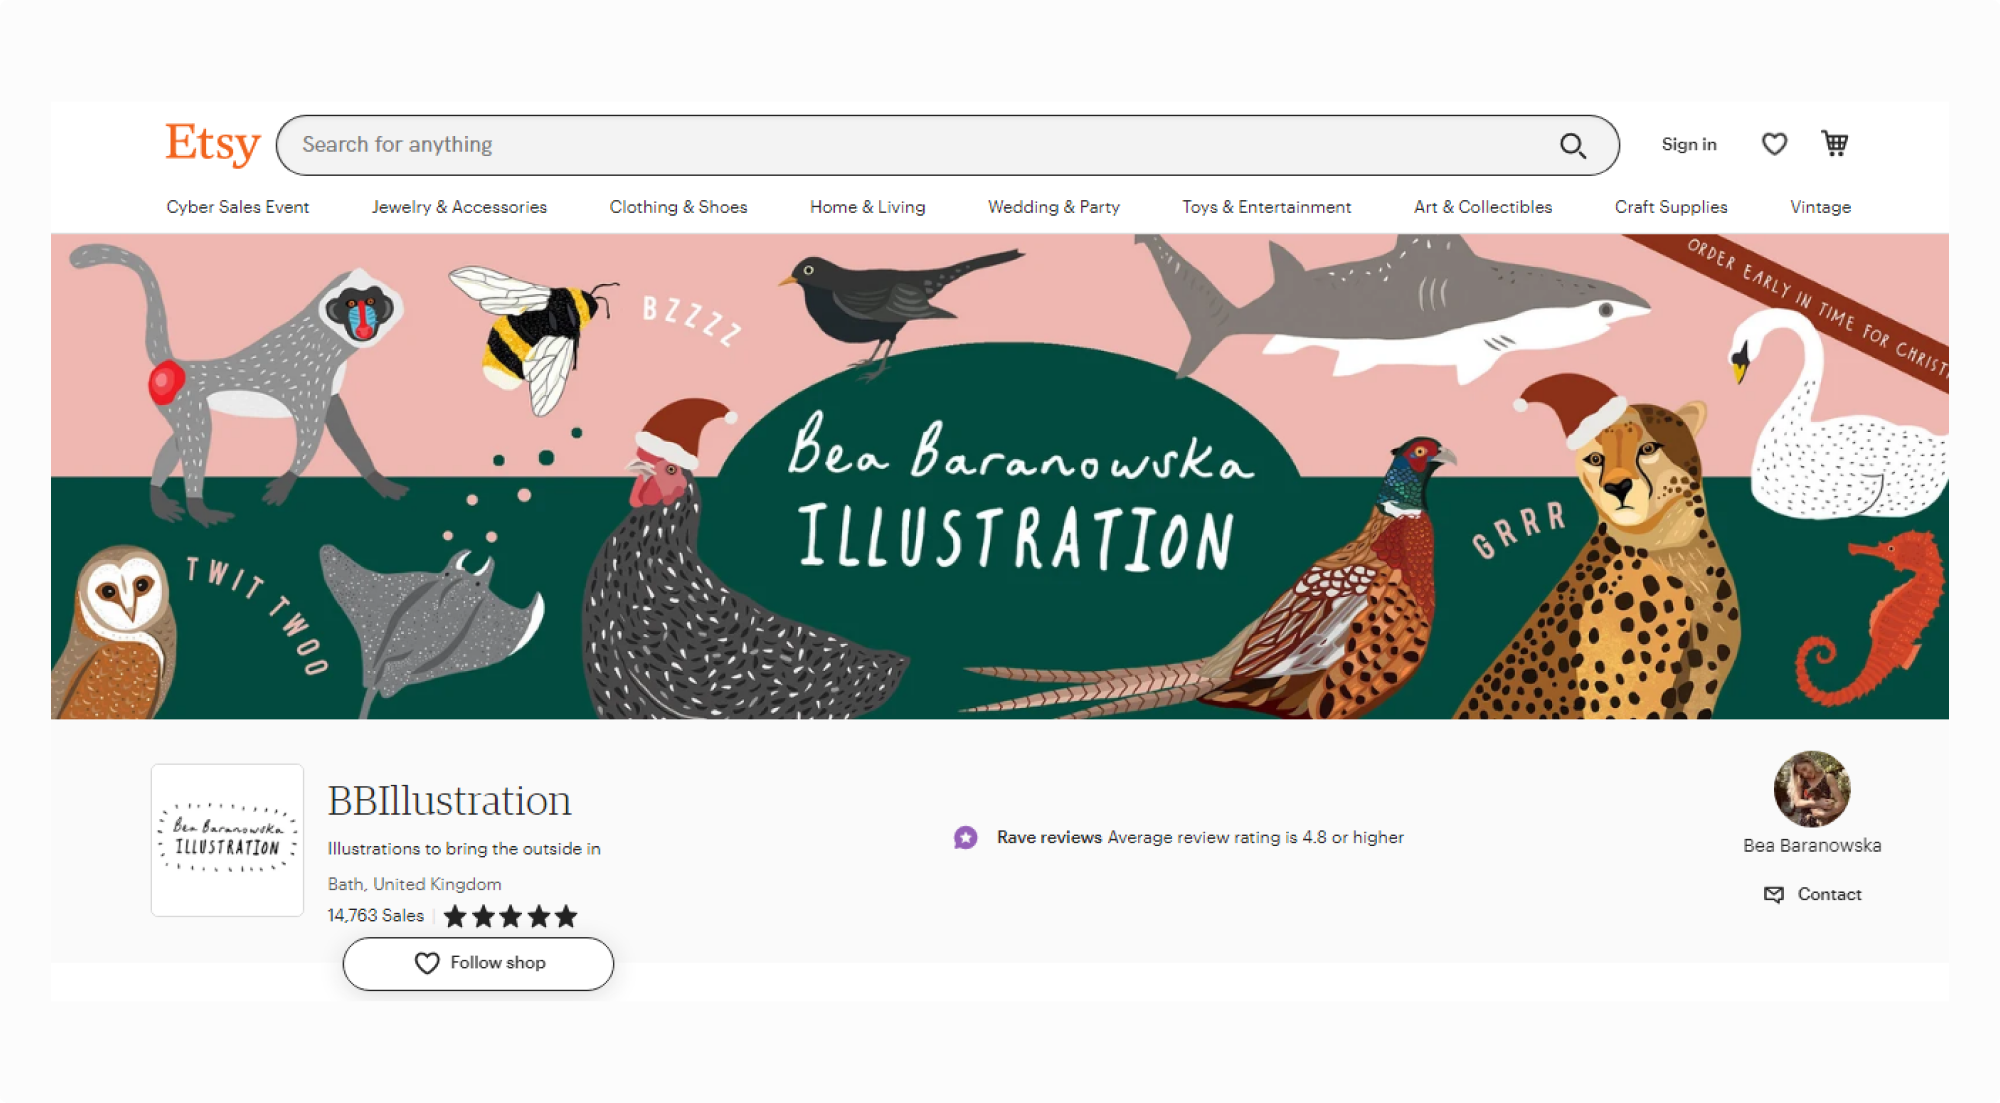Open favorites heart icon in header
This screenshot has height=1103, width=2000.
tap(1774, 144)
